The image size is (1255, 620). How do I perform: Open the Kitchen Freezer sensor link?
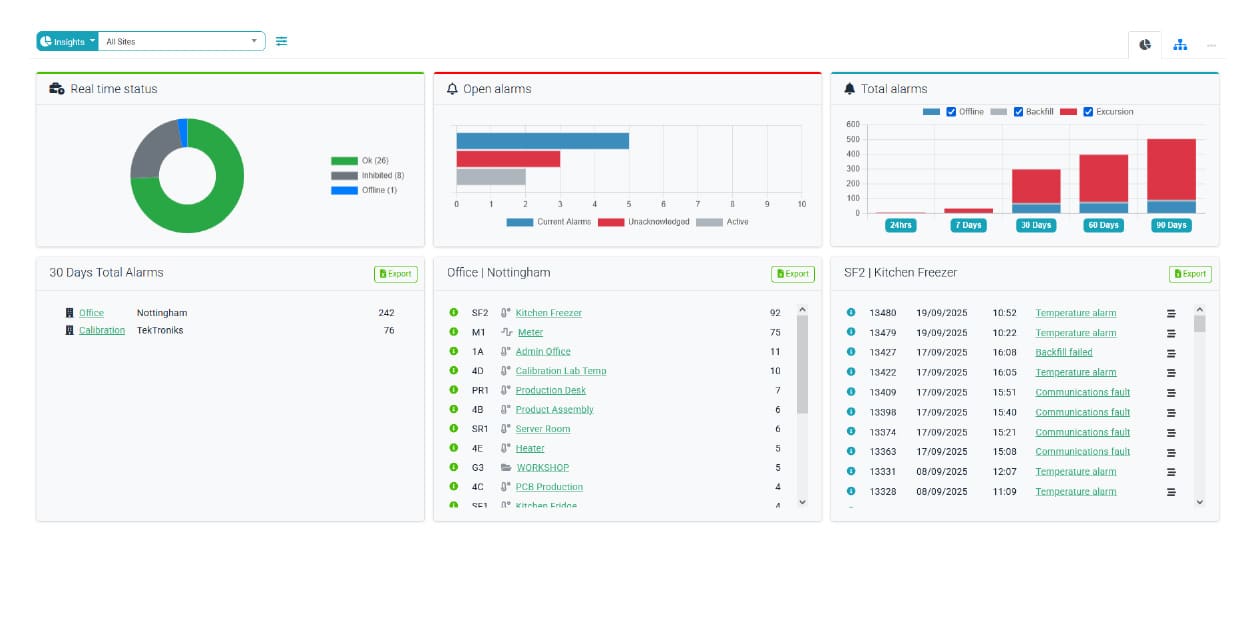[548, 313]
